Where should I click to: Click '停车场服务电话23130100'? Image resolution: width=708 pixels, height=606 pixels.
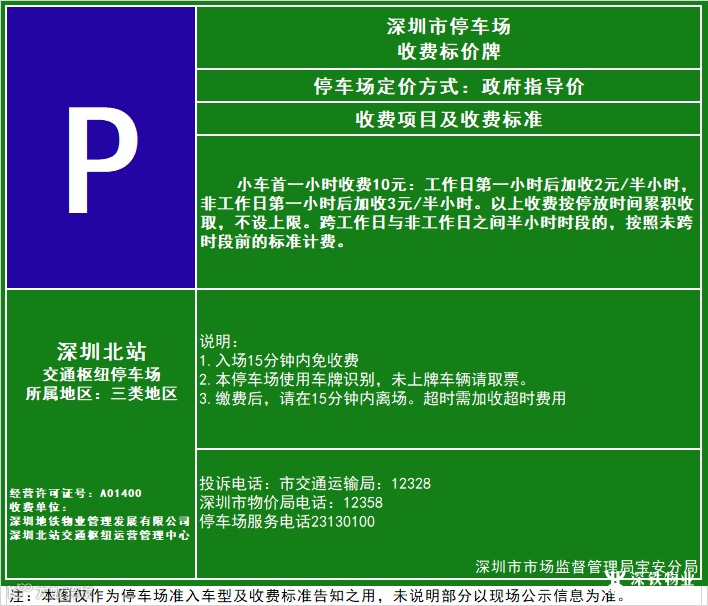(x=287, y=522)
